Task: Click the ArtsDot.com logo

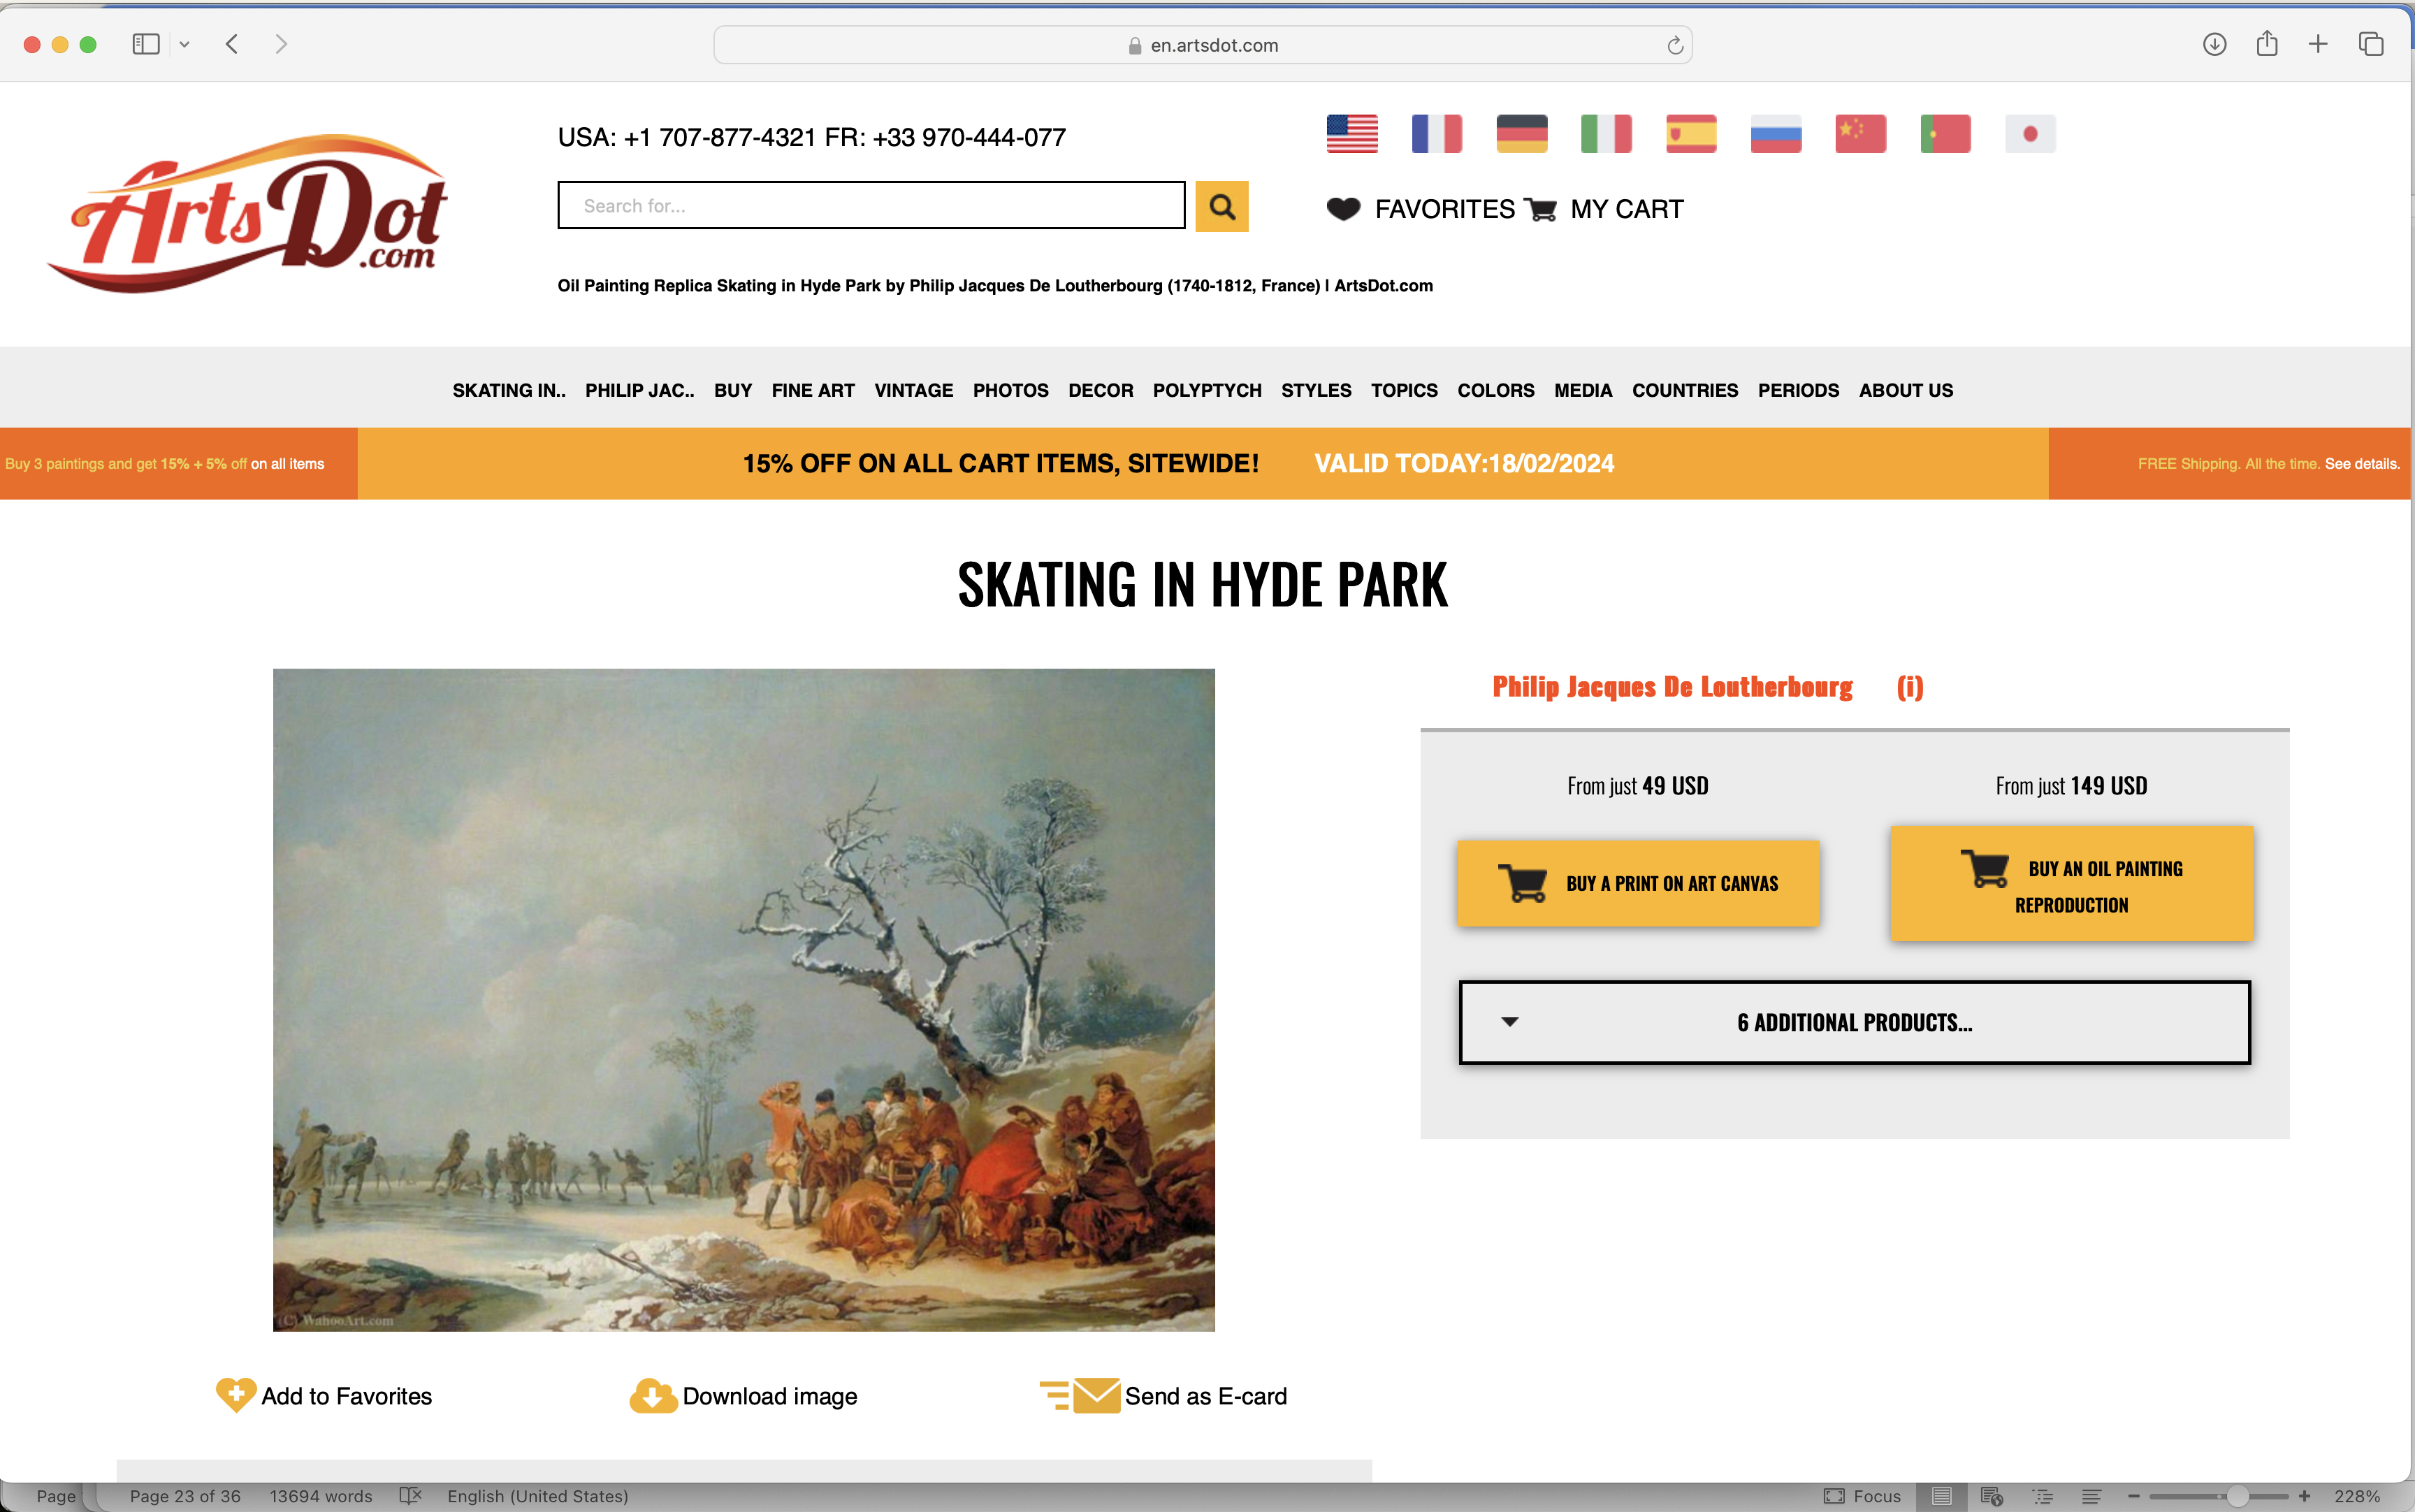Action: pyautogui.click(x=247, y=213)
